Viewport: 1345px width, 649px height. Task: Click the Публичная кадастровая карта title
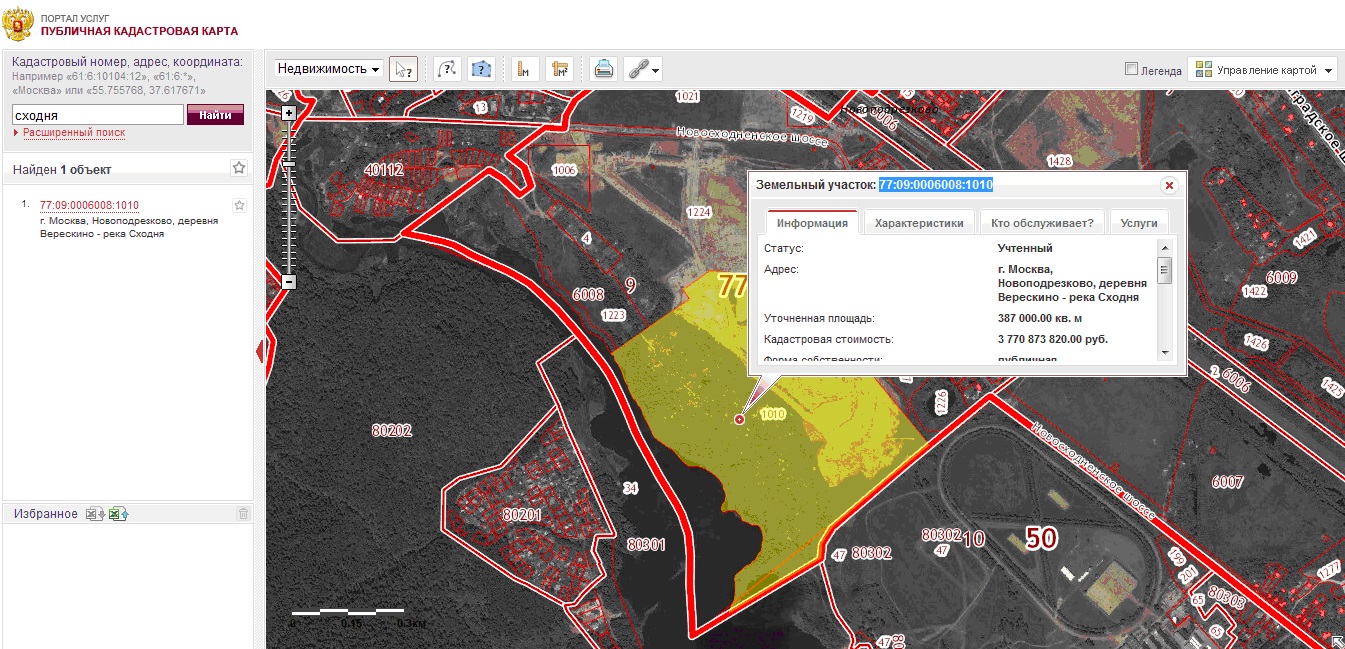(x=140, y=31)
